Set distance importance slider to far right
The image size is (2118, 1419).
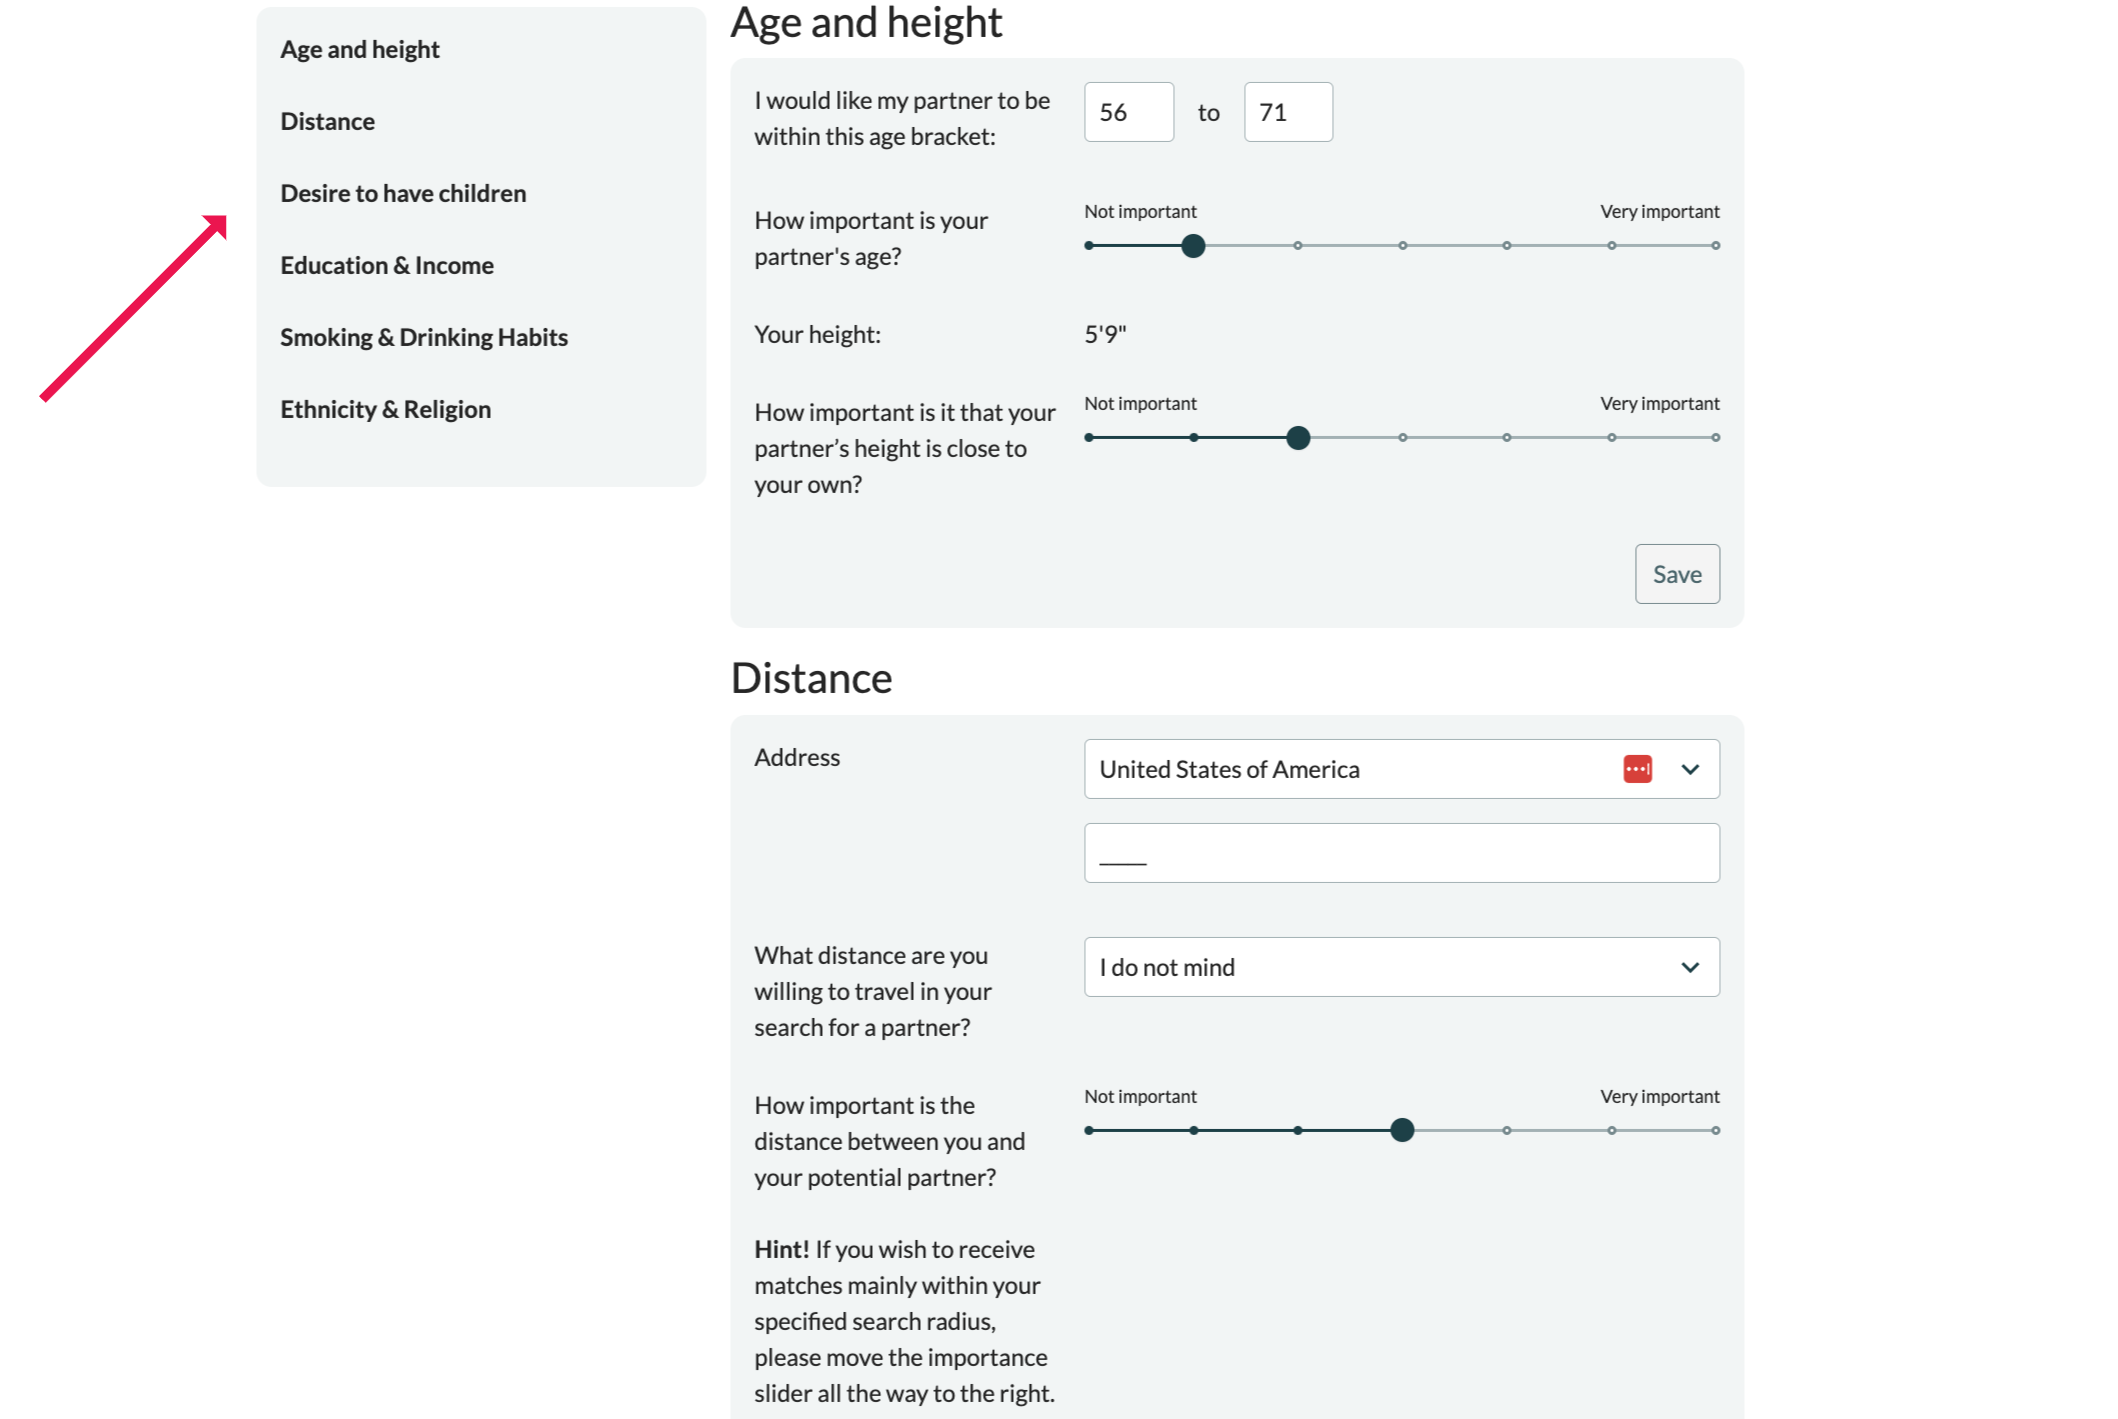(x=1715, y=1130)
